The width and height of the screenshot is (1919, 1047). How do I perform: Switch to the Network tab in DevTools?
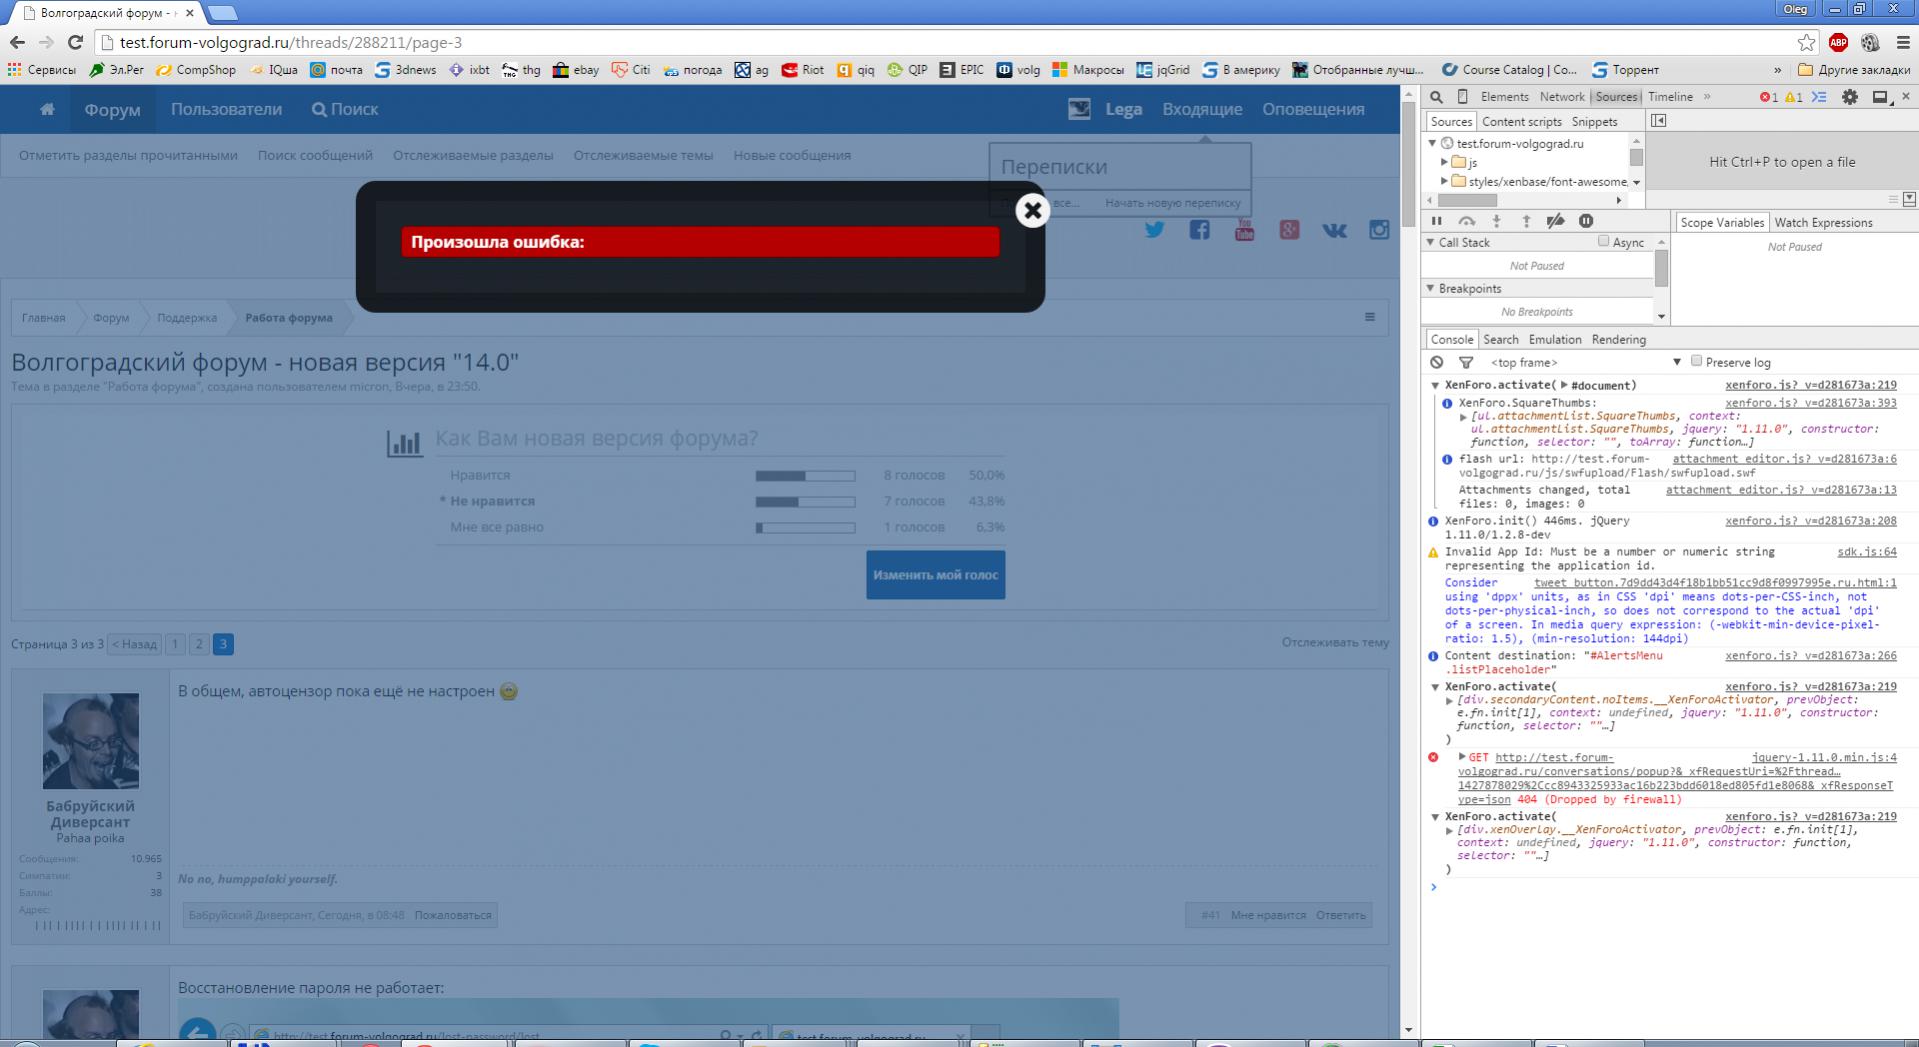coord(1561,97)
